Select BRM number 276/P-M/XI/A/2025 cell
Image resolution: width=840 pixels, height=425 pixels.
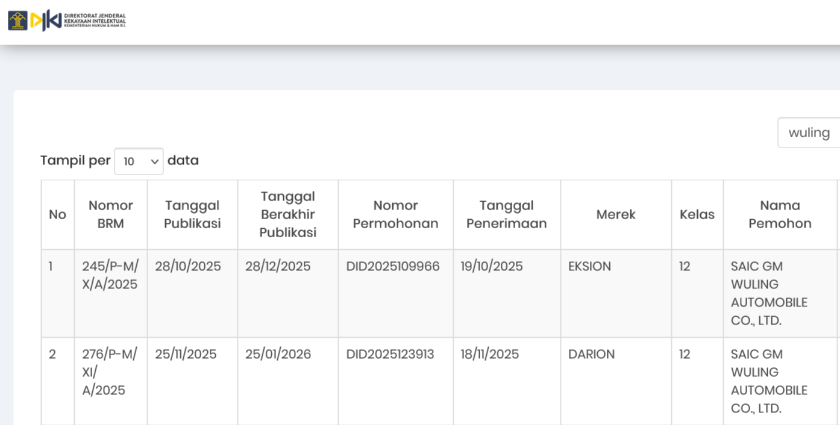[110, 372]
